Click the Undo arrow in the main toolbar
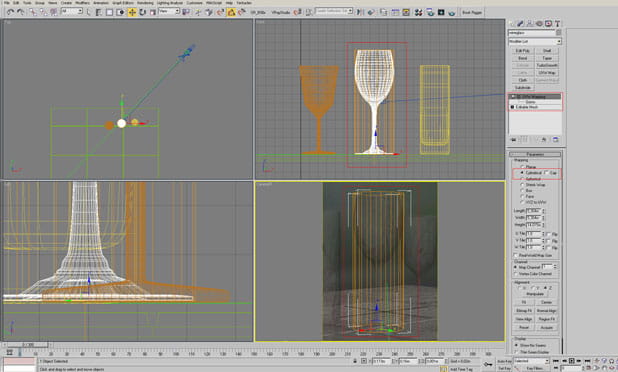This screenshot has height=372, width=618. (x=10, y=12)
